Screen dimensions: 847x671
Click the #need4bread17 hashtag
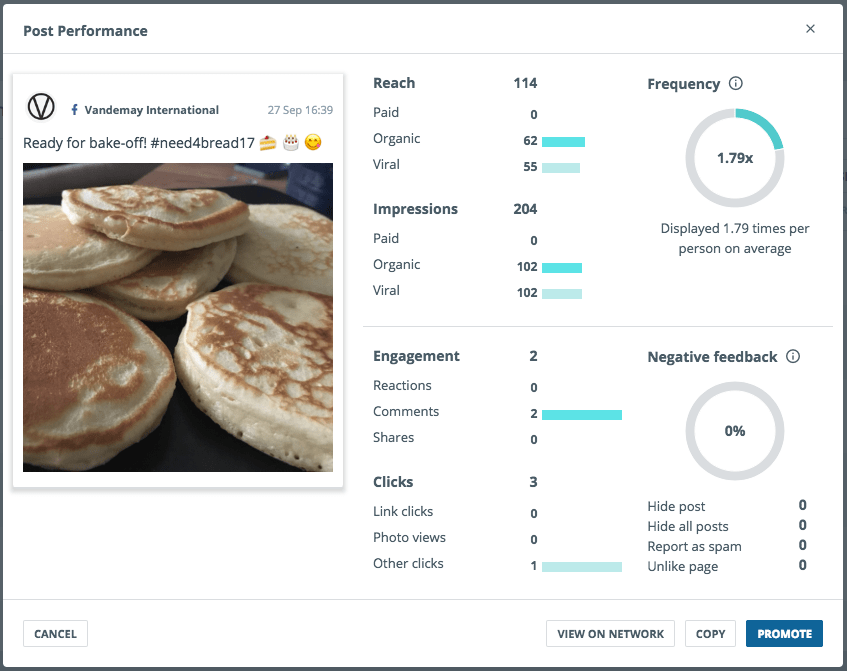[x=203, y=143]
